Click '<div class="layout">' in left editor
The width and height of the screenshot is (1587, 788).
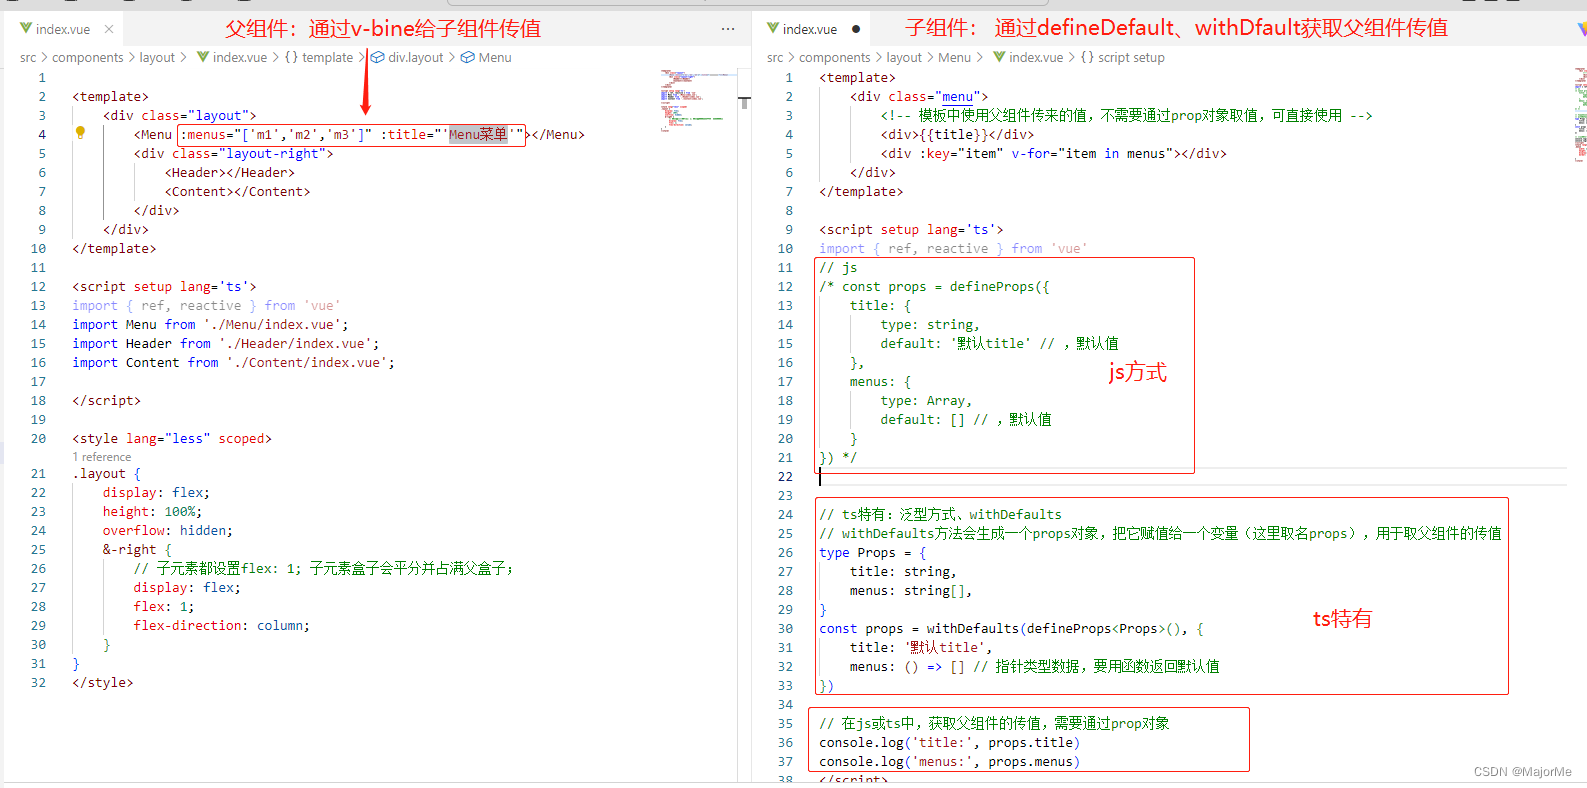click(180, 116)
